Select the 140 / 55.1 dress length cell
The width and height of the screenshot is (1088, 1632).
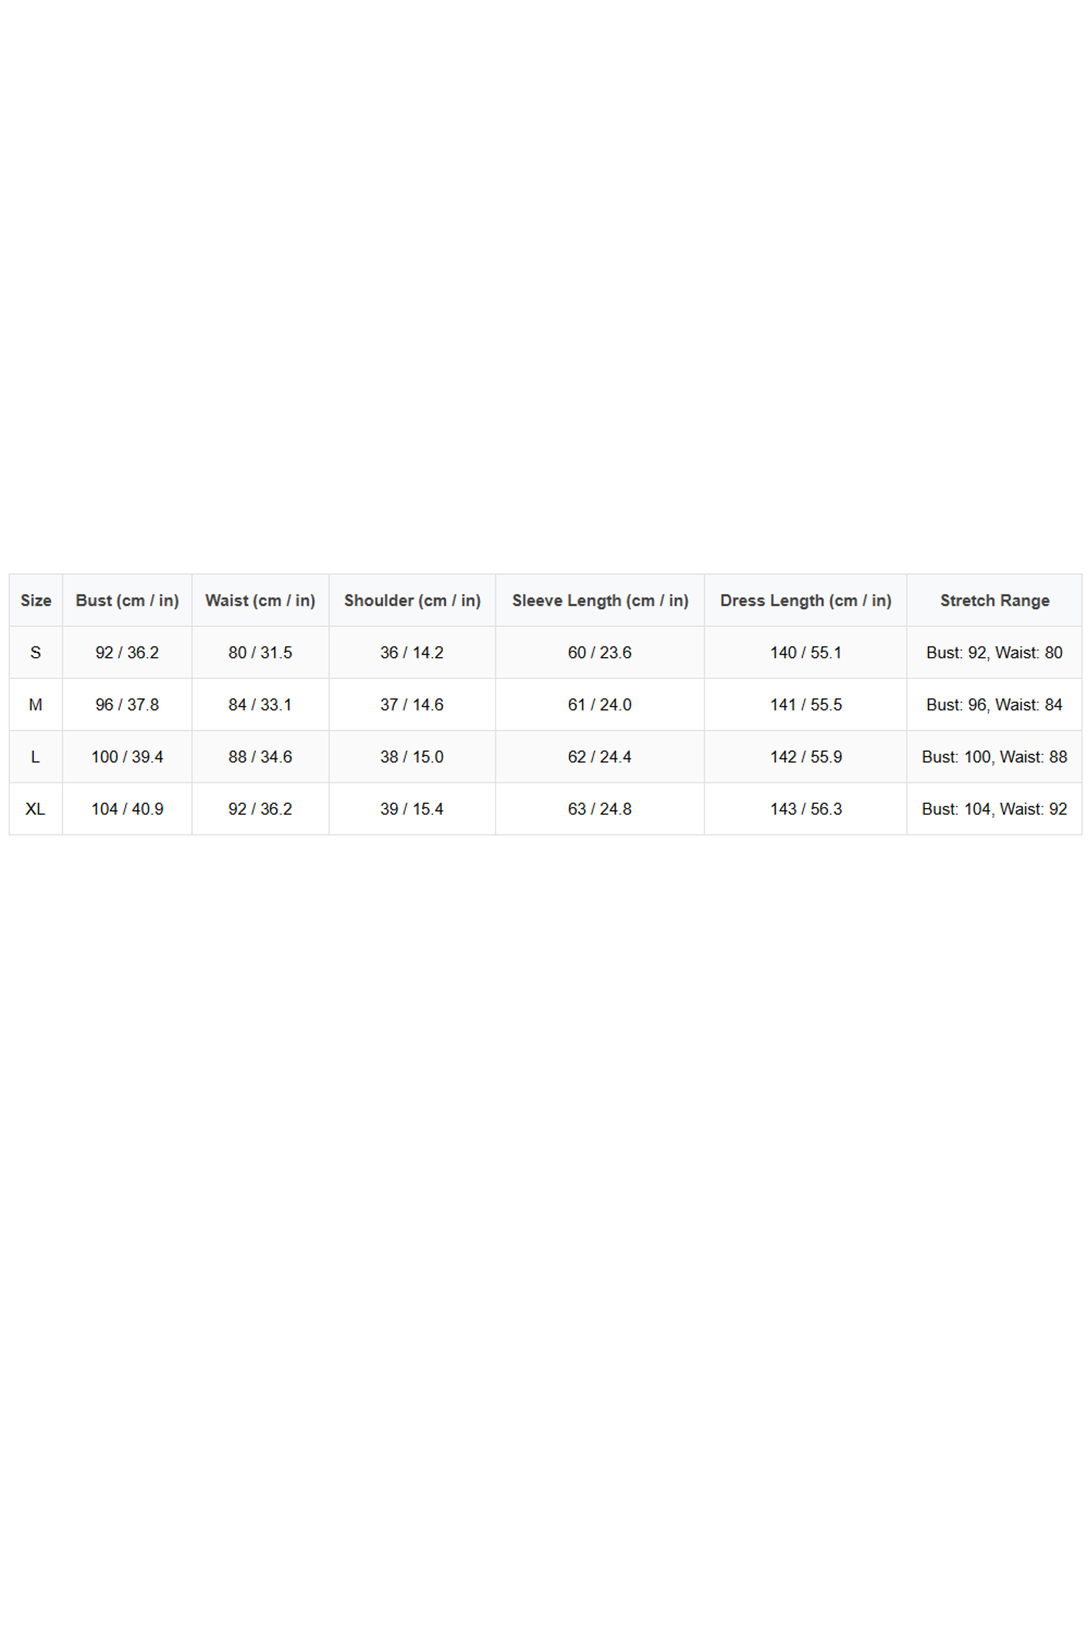pos(805,652)
